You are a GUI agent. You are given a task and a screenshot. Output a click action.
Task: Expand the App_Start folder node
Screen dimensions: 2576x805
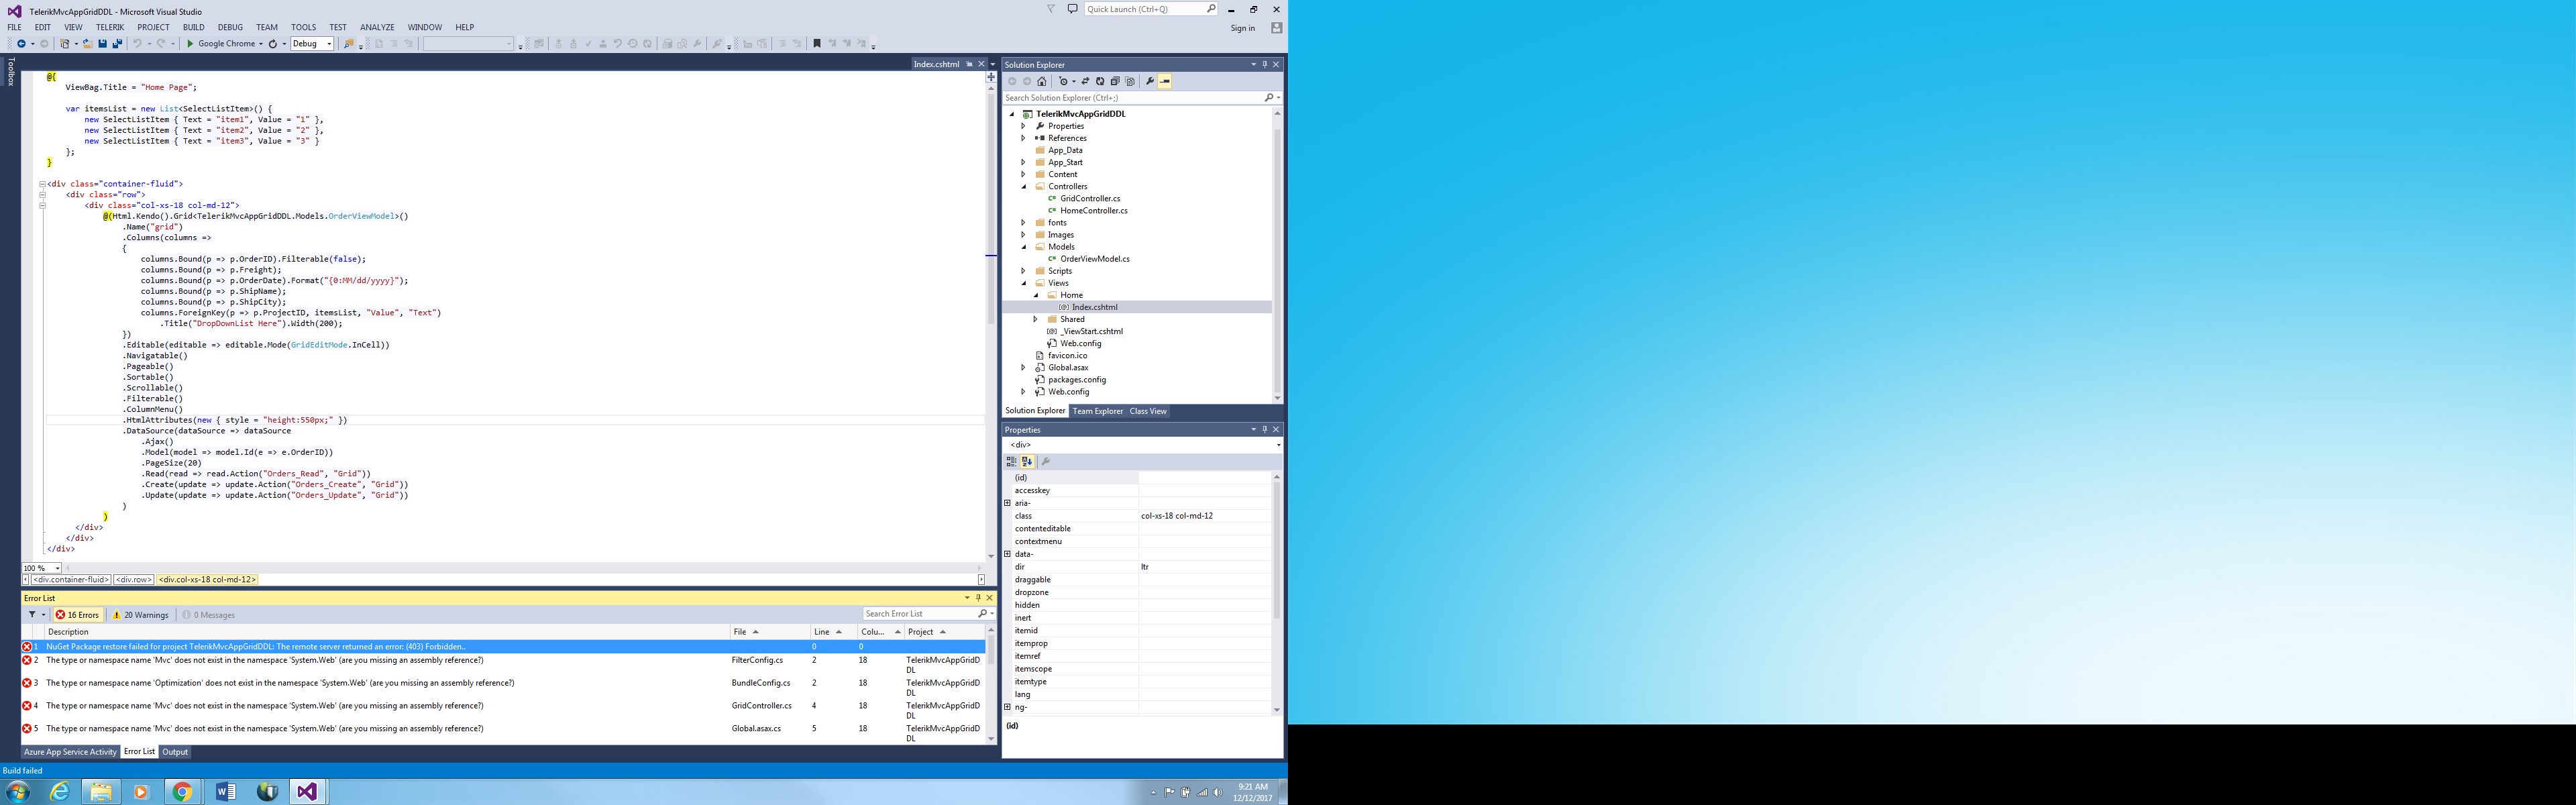point(1023,162)
